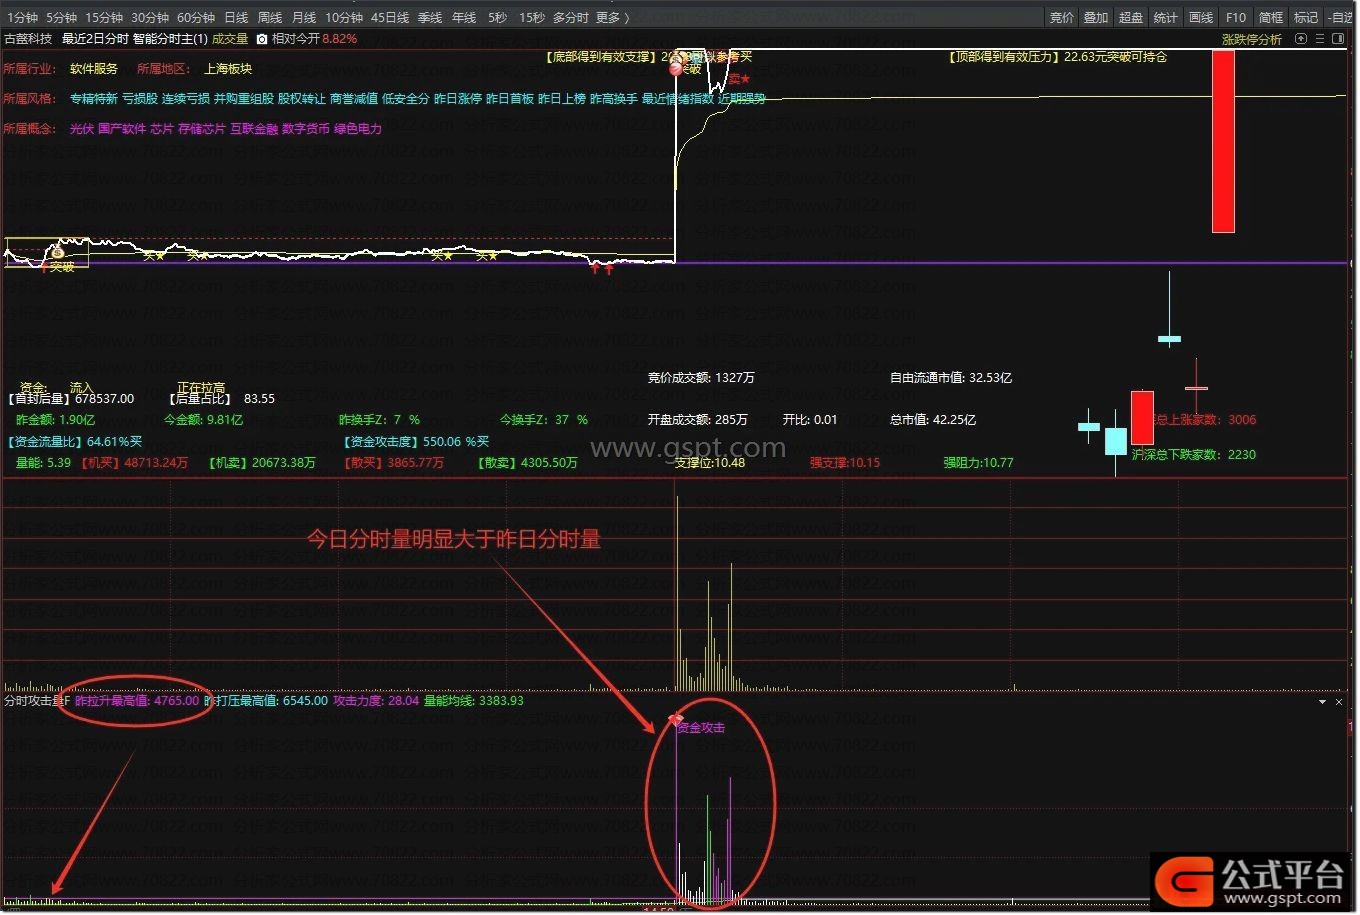Click the 绿色电力 concept tag
1360x915 pixels.
click(x=358, y=129)
